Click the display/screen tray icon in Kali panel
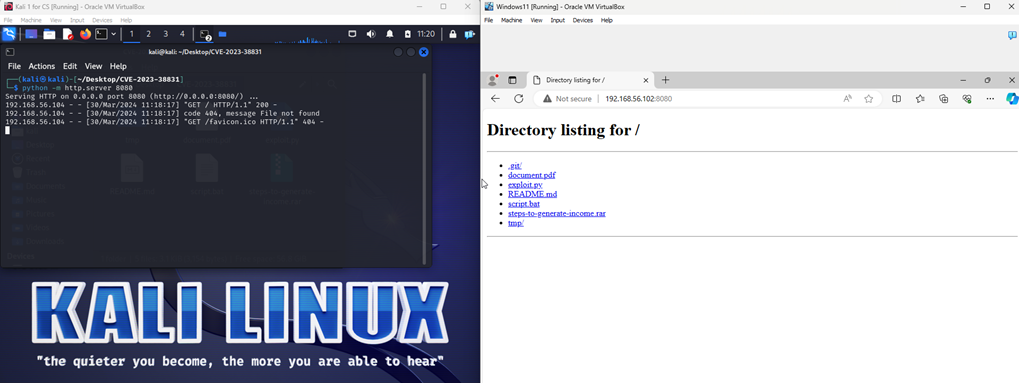This screenshot has width=1019, height=383. [352, 34]
